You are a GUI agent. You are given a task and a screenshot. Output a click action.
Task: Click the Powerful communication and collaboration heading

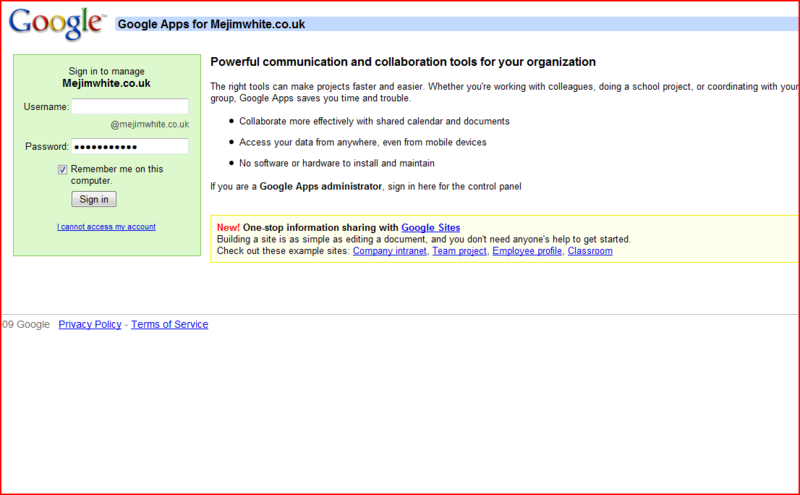pos(403,62)
